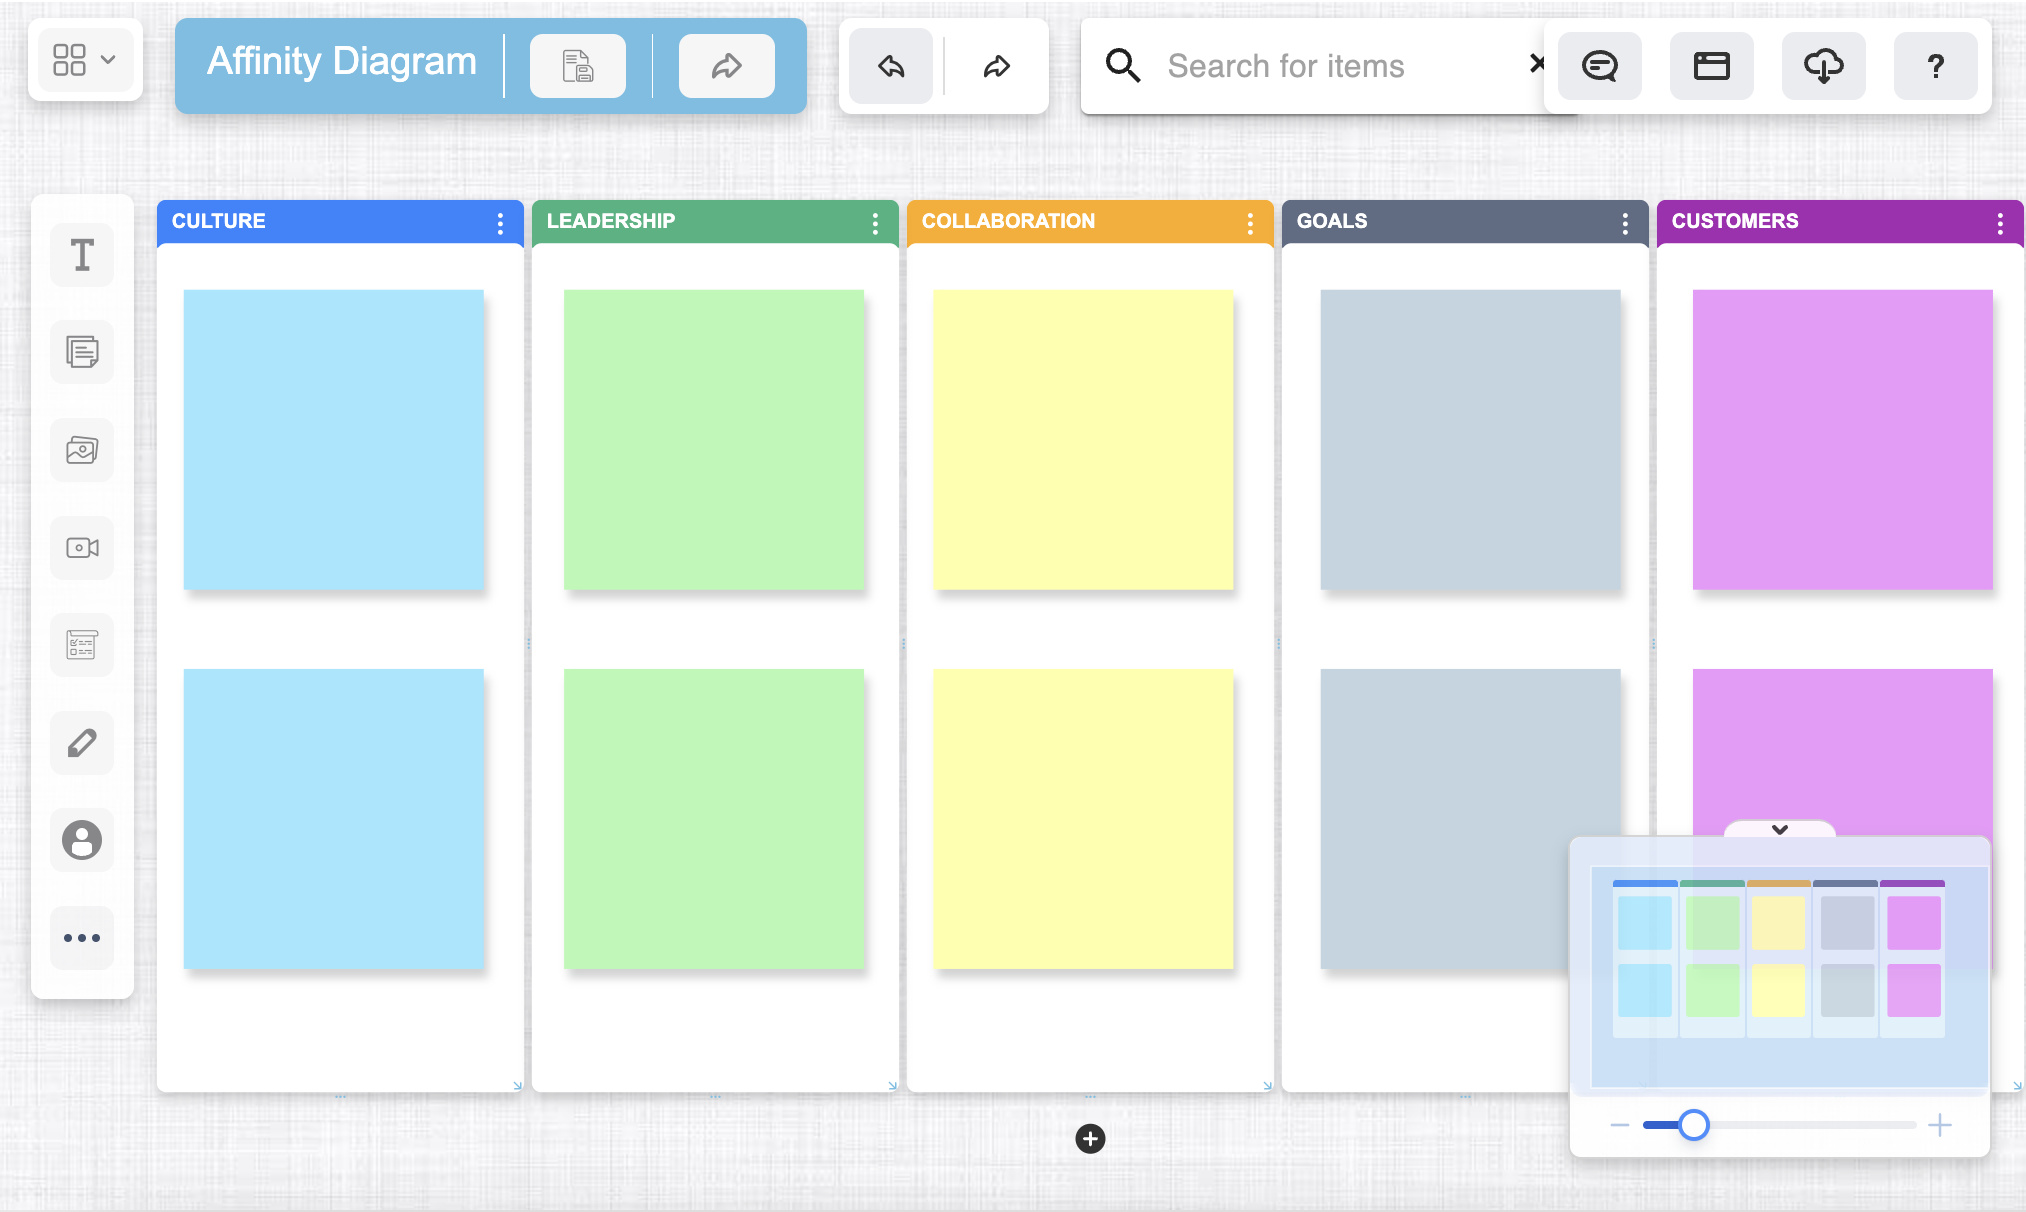2026x1212 pixels.
Task: Select the sticky note tool
Action: [82, 352]
